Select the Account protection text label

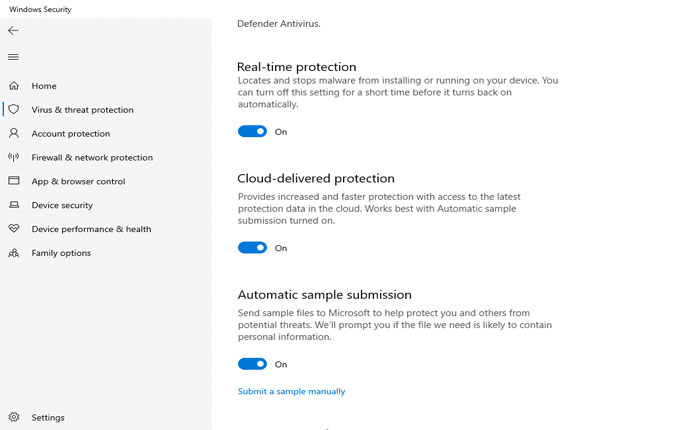click(70, 133)
